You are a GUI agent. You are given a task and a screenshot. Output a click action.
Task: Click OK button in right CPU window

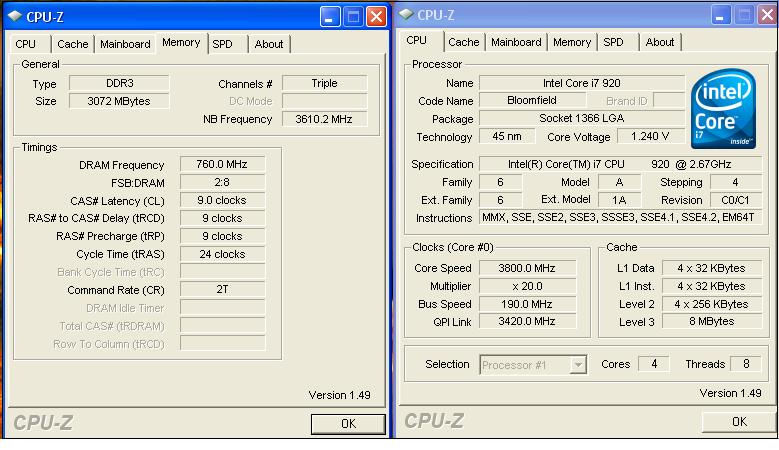(x=739, y=422)
